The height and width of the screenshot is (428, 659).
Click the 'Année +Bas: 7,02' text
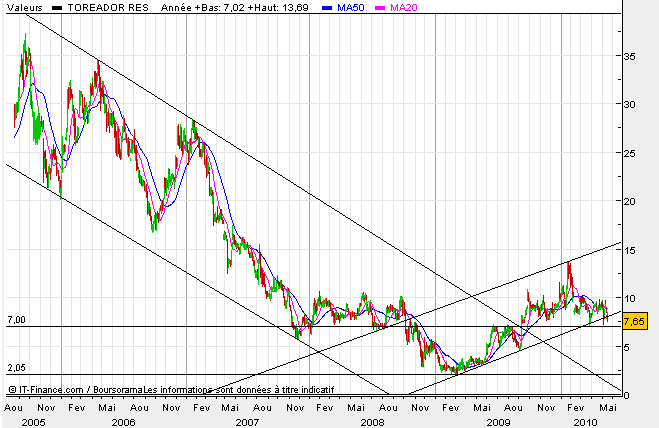coord(203,8)
